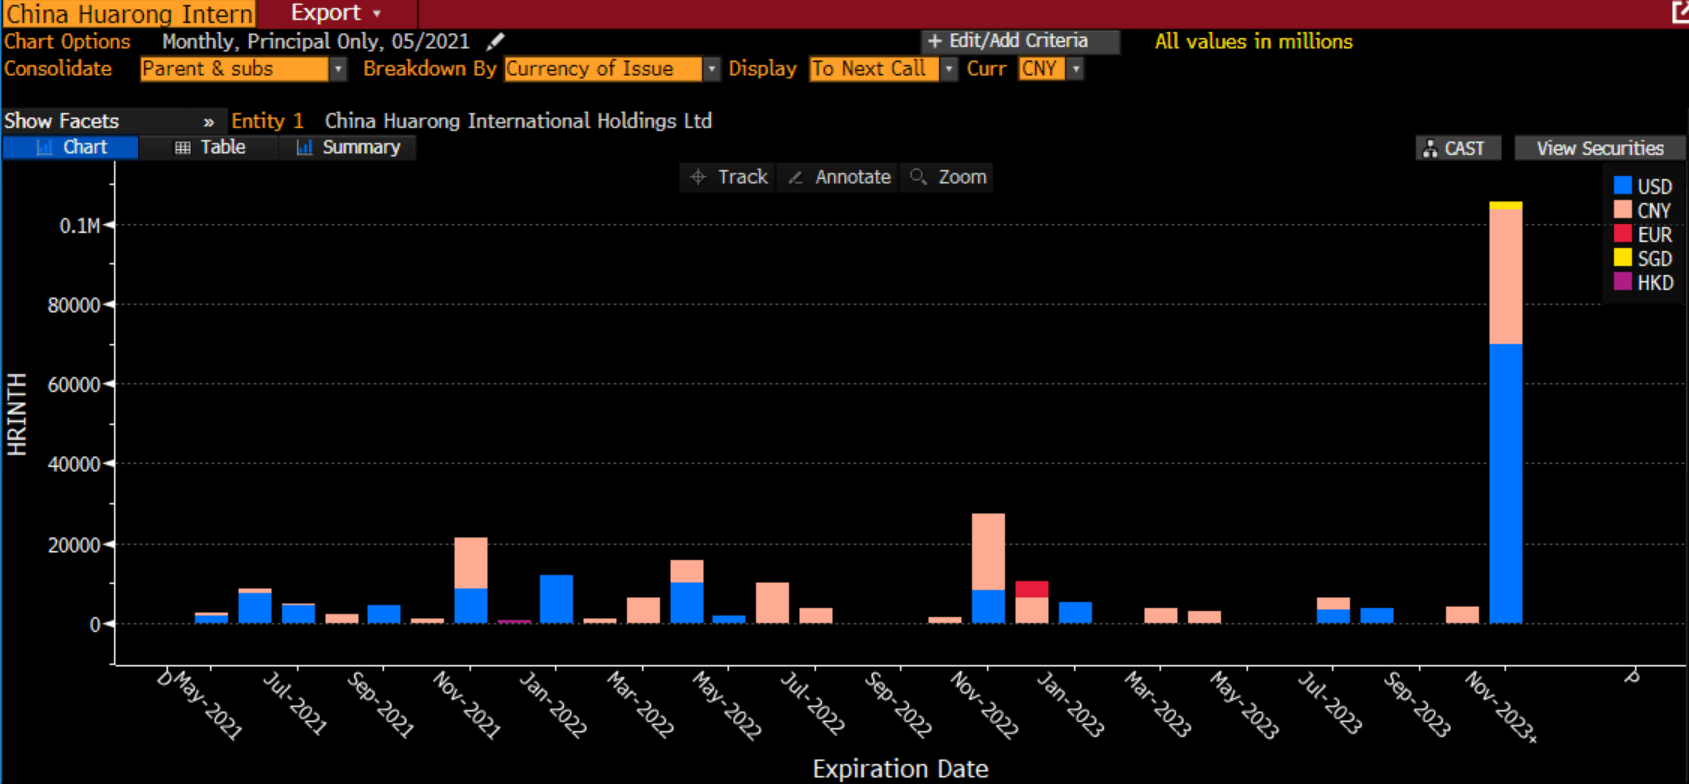Screen dimensions: 1689x784
Task: Click the yellow SGD segment atop Nov-2023+ bar
Action: 1505,206
